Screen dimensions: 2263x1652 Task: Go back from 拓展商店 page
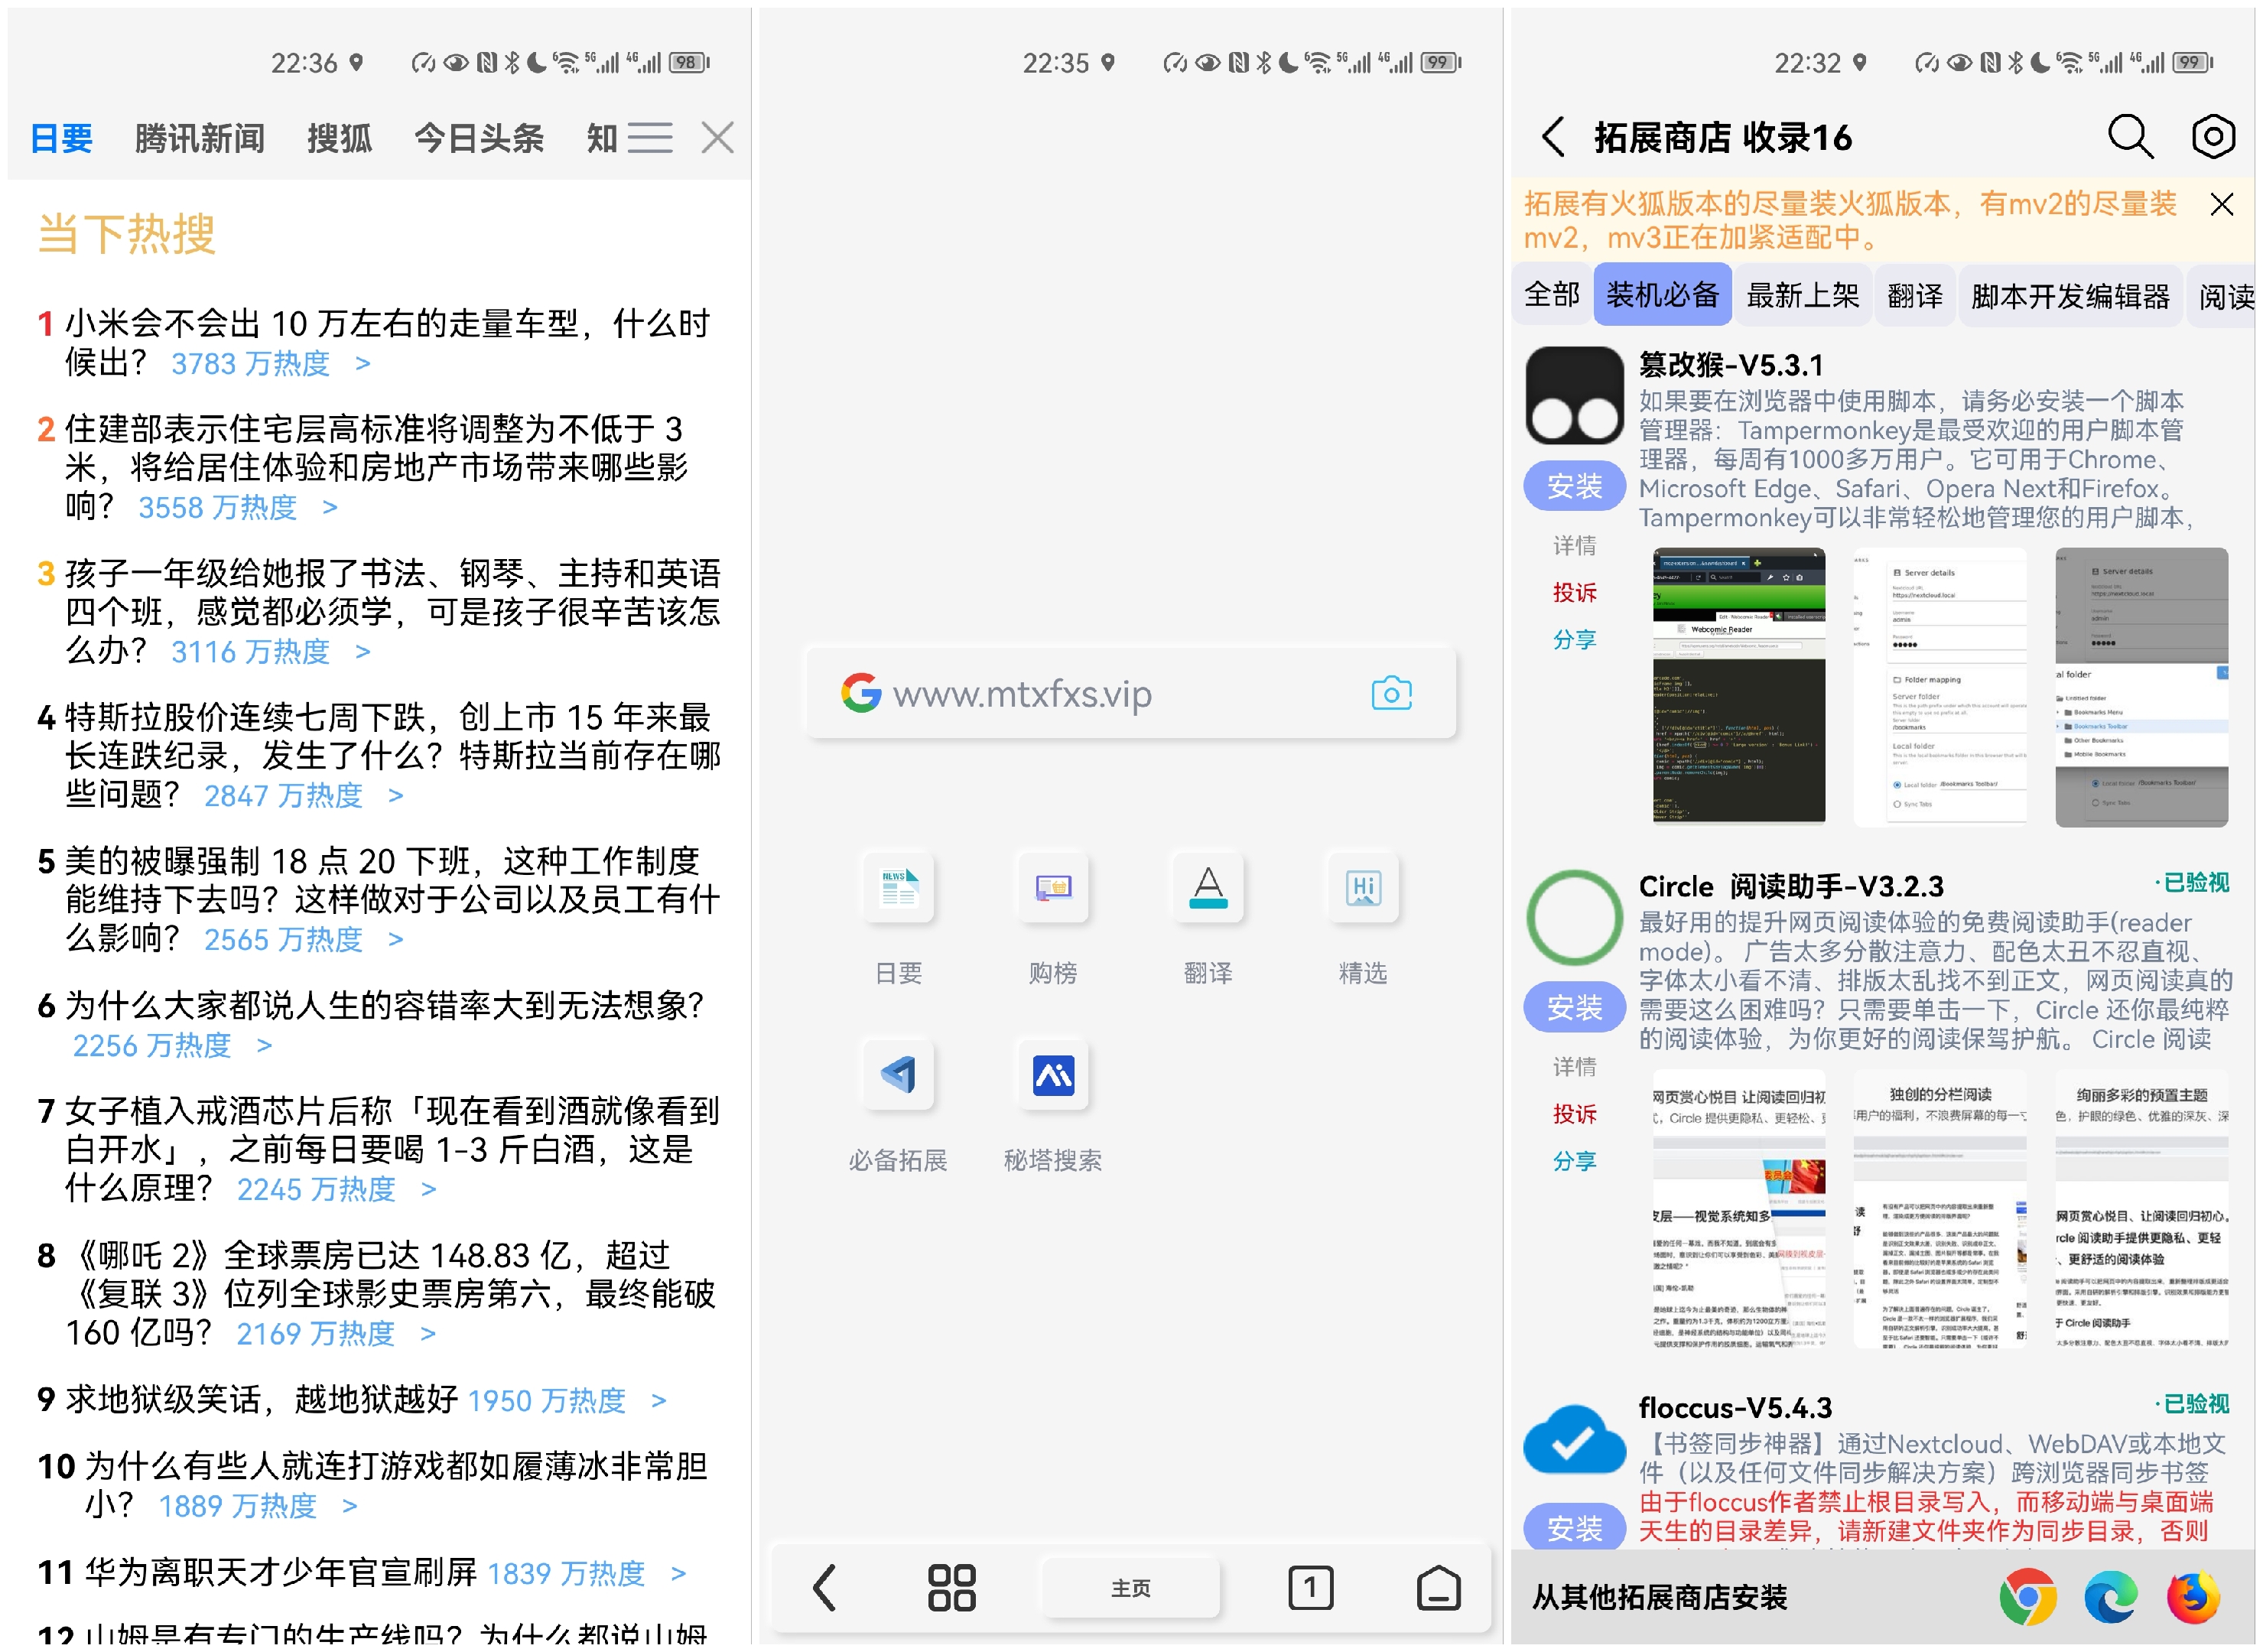(1552, 137)
